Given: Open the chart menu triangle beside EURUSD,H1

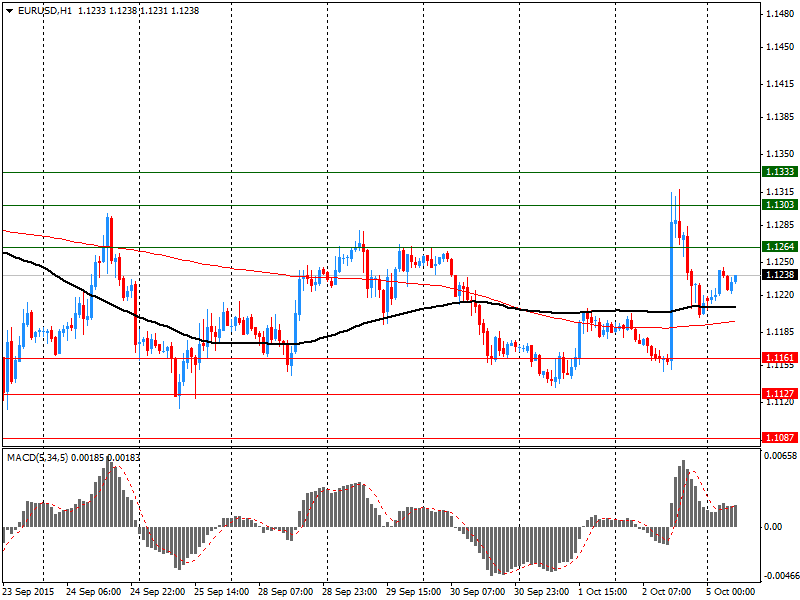Looking at the screenshot, I should (x=10, y=11).
